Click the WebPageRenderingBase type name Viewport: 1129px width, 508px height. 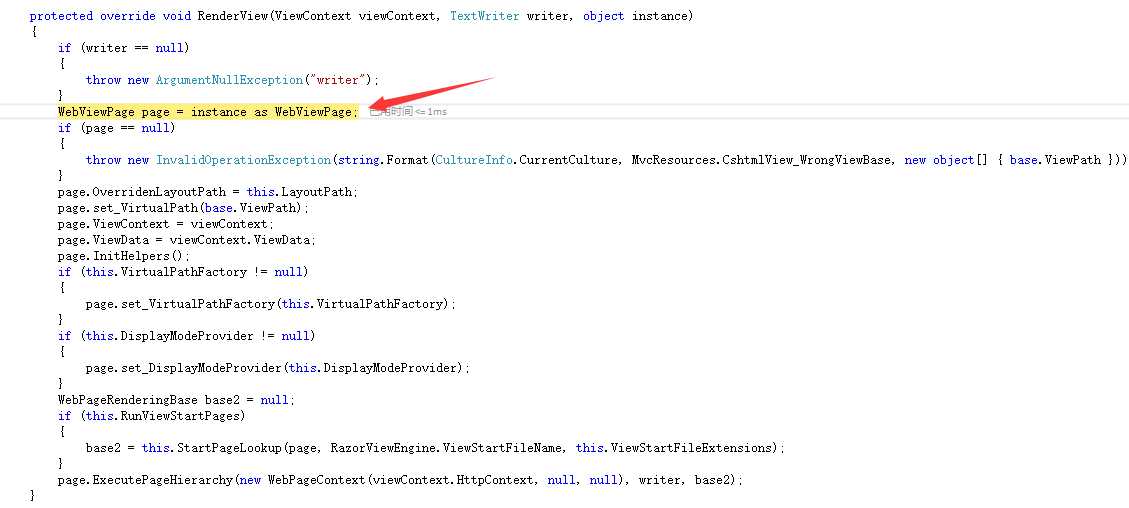[x=127, y=400]
